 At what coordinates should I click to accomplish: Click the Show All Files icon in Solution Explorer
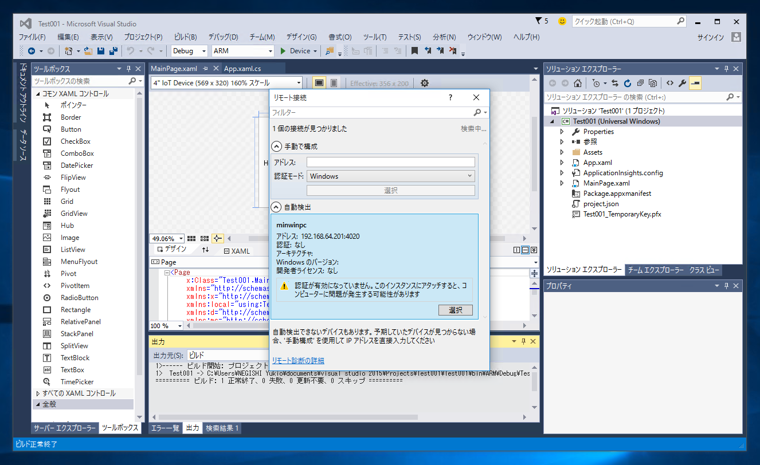[653, 83]
